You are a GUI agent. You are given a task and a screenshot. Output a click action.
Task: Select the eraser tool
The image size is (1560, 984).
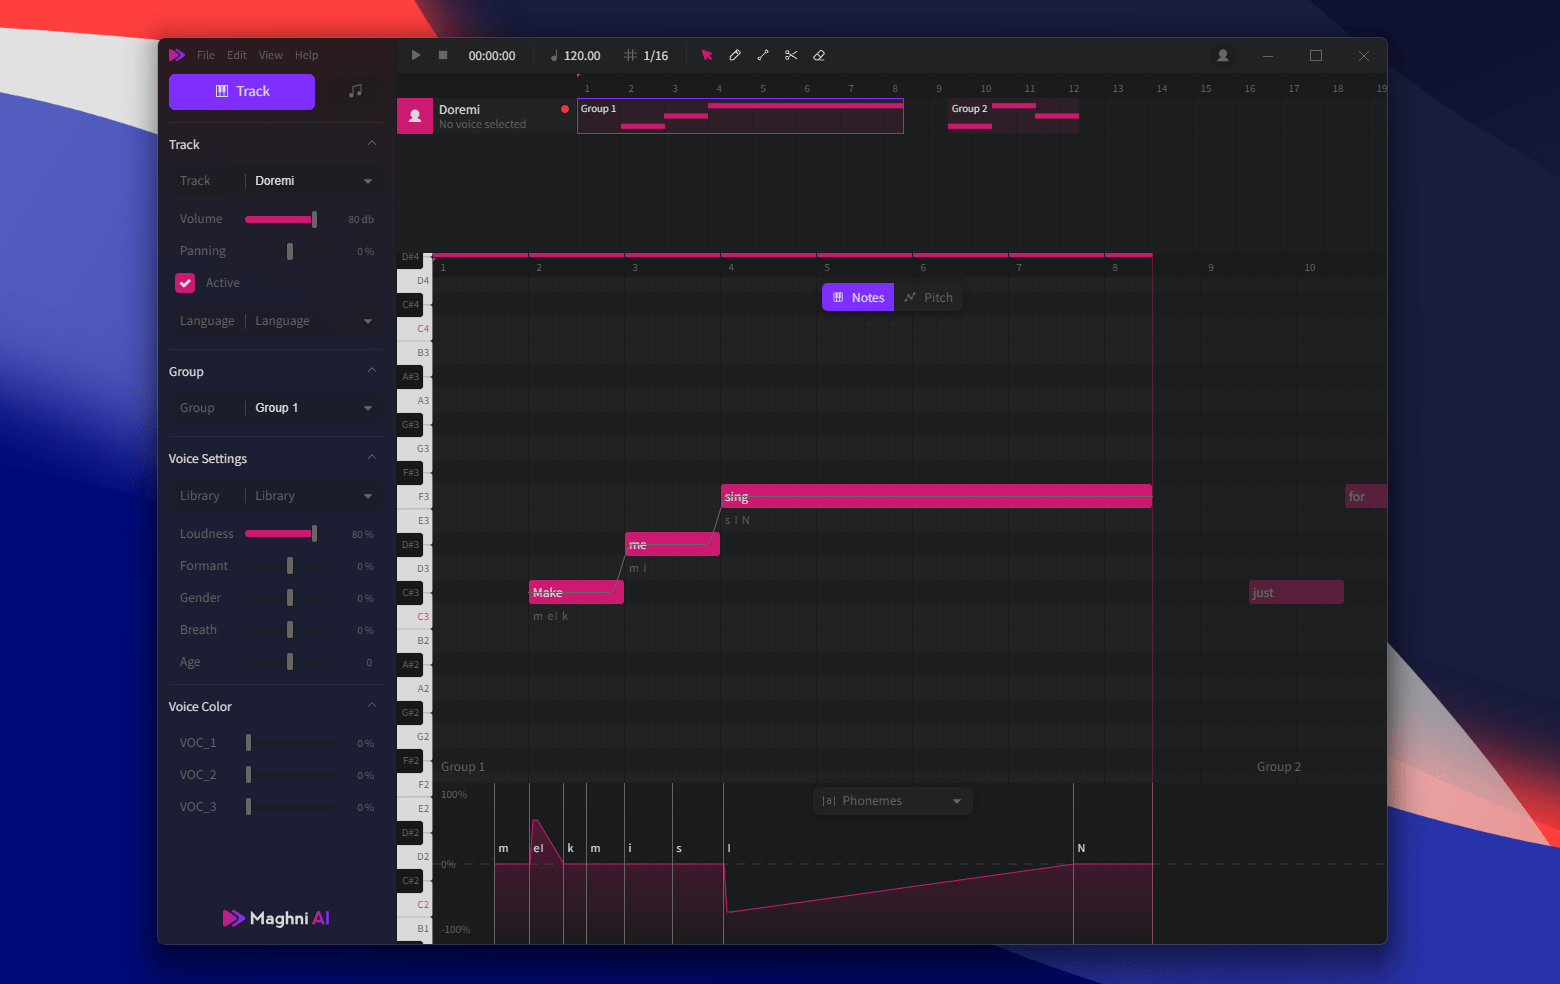tap(819, 55)
